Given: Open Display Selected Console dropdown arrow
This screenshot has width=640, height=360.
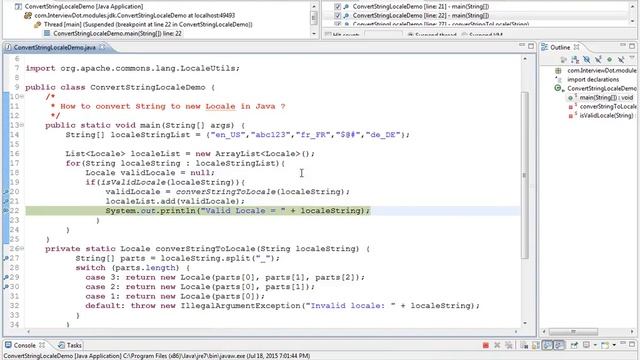Looking at the screenshot, I should [x=595, y=345].
